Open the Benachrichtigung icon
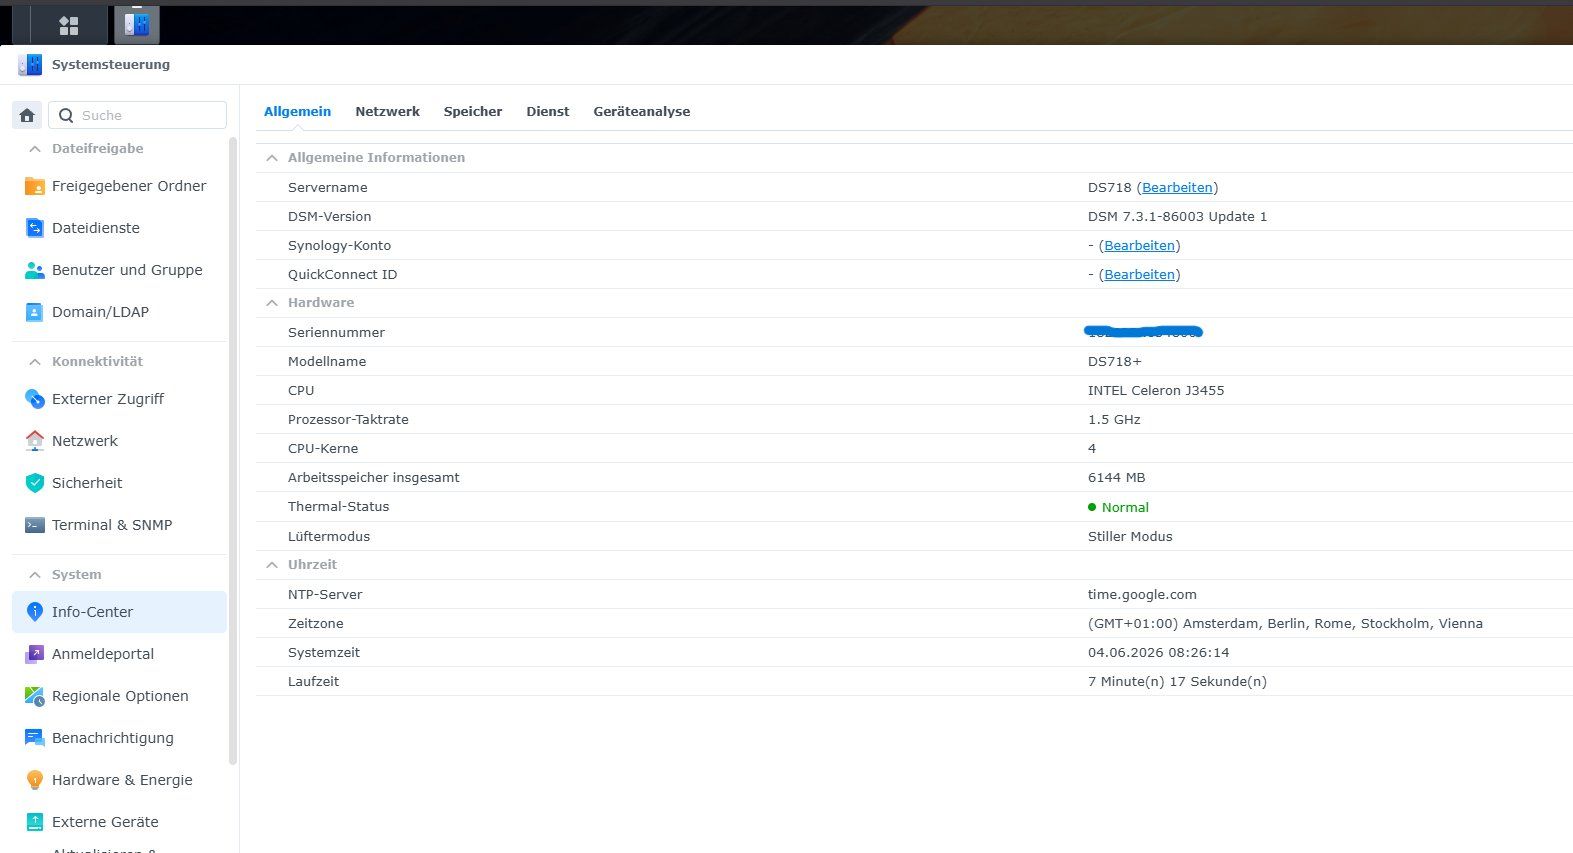The image size is (1573, 853). (x=34, y=738)
